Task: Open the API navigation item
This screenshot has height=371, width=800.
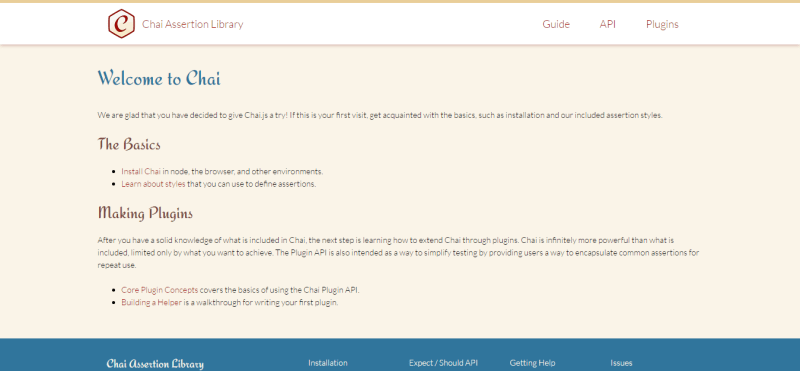Action: [607, 24]
